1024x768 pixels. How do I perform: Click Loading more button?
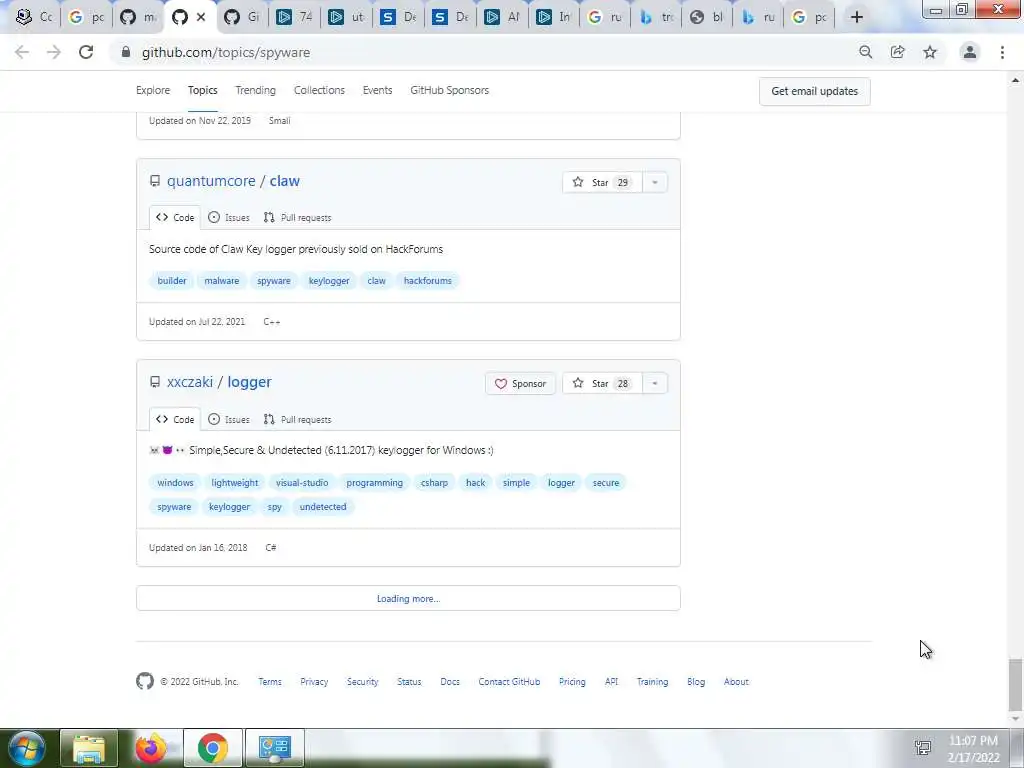coord(408,598)
